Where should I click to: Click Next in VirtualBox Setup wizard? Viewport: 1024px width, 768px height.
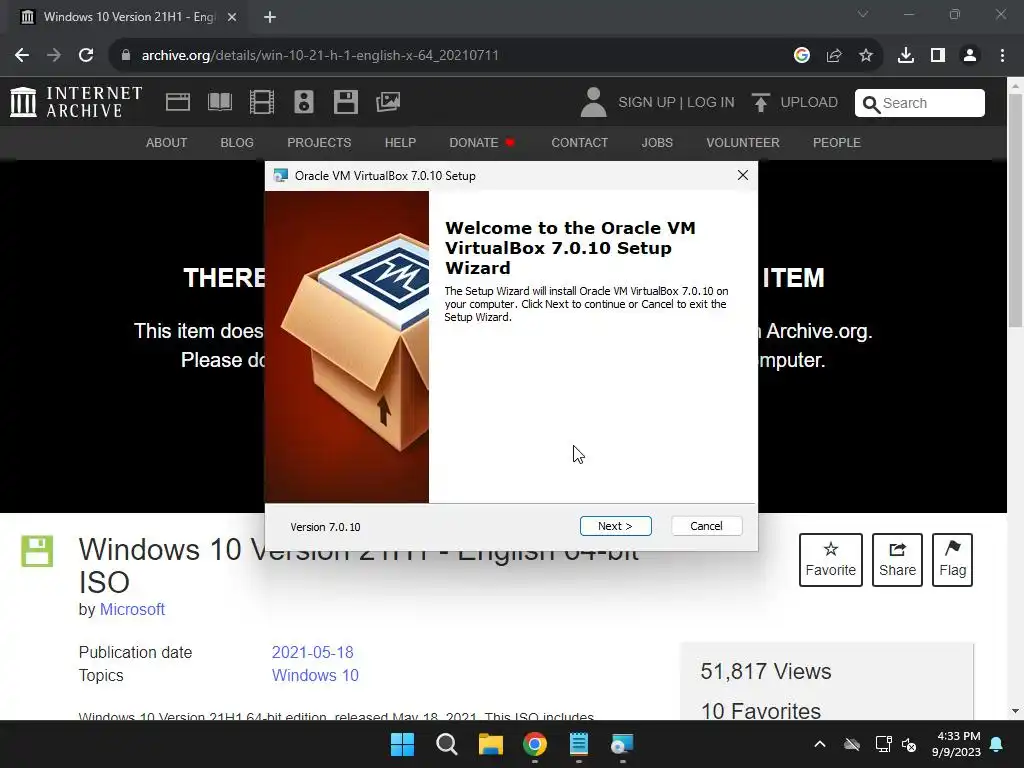615,526
